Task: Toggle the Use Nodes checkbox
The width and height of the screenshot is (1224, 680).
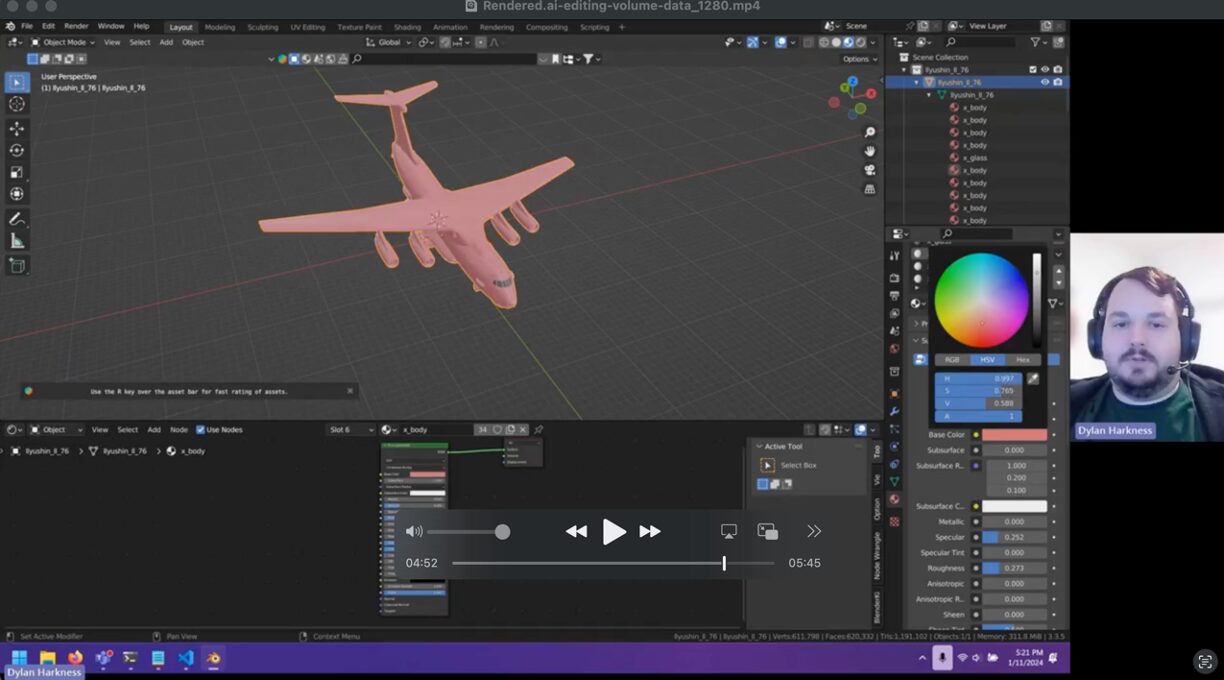Action: (x=200, y=430)
